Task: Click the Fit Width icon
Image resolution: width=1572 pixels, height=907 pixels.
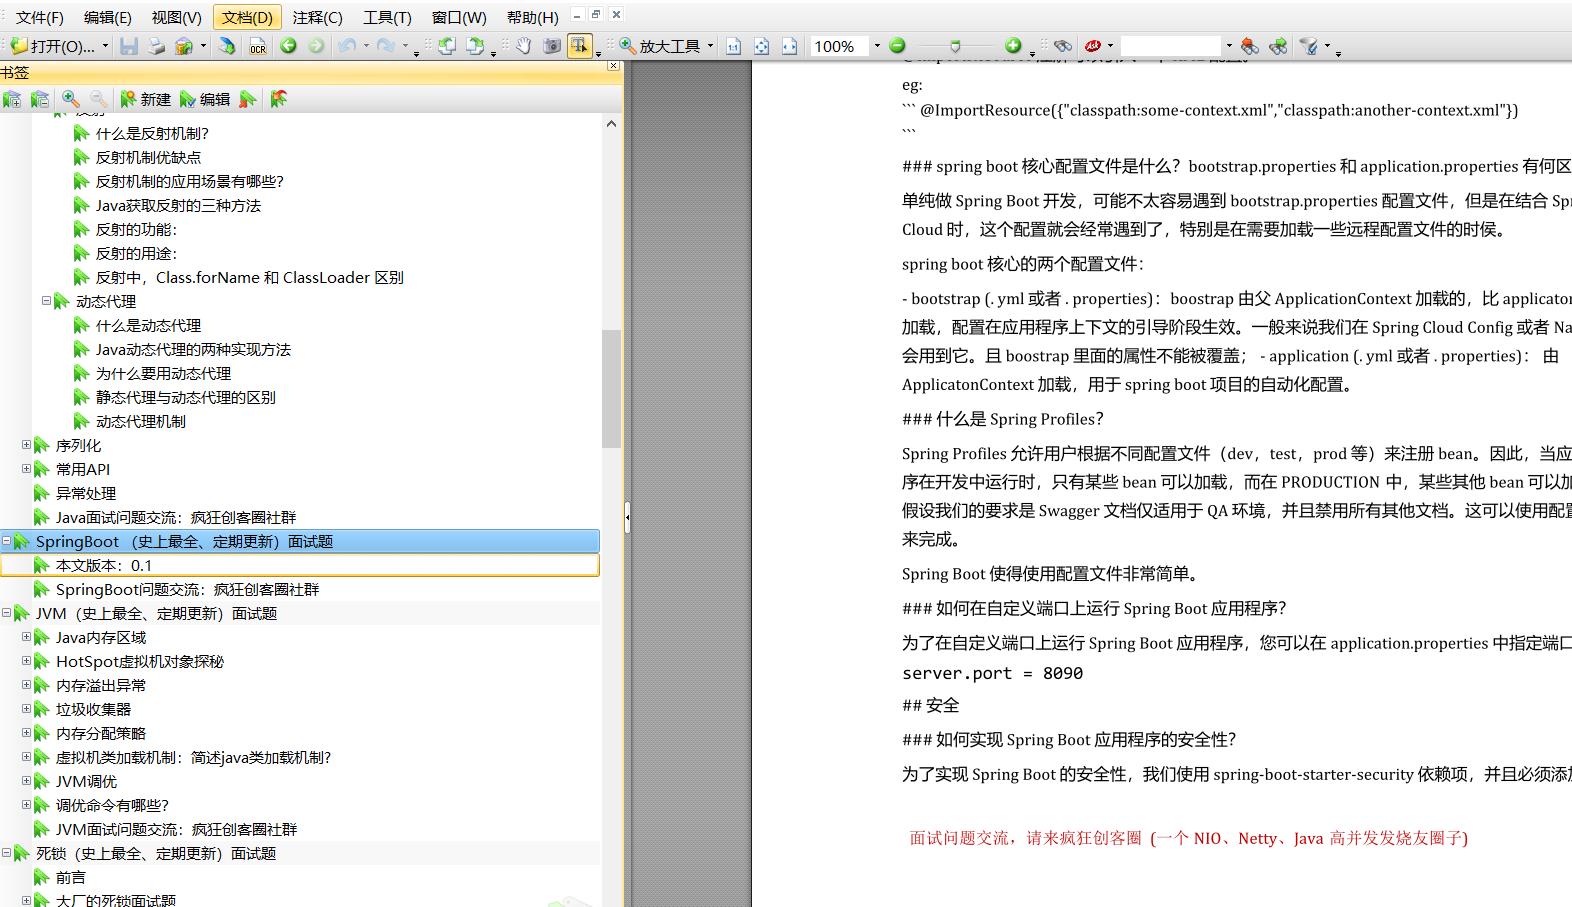Action: (x=790, y=46)
